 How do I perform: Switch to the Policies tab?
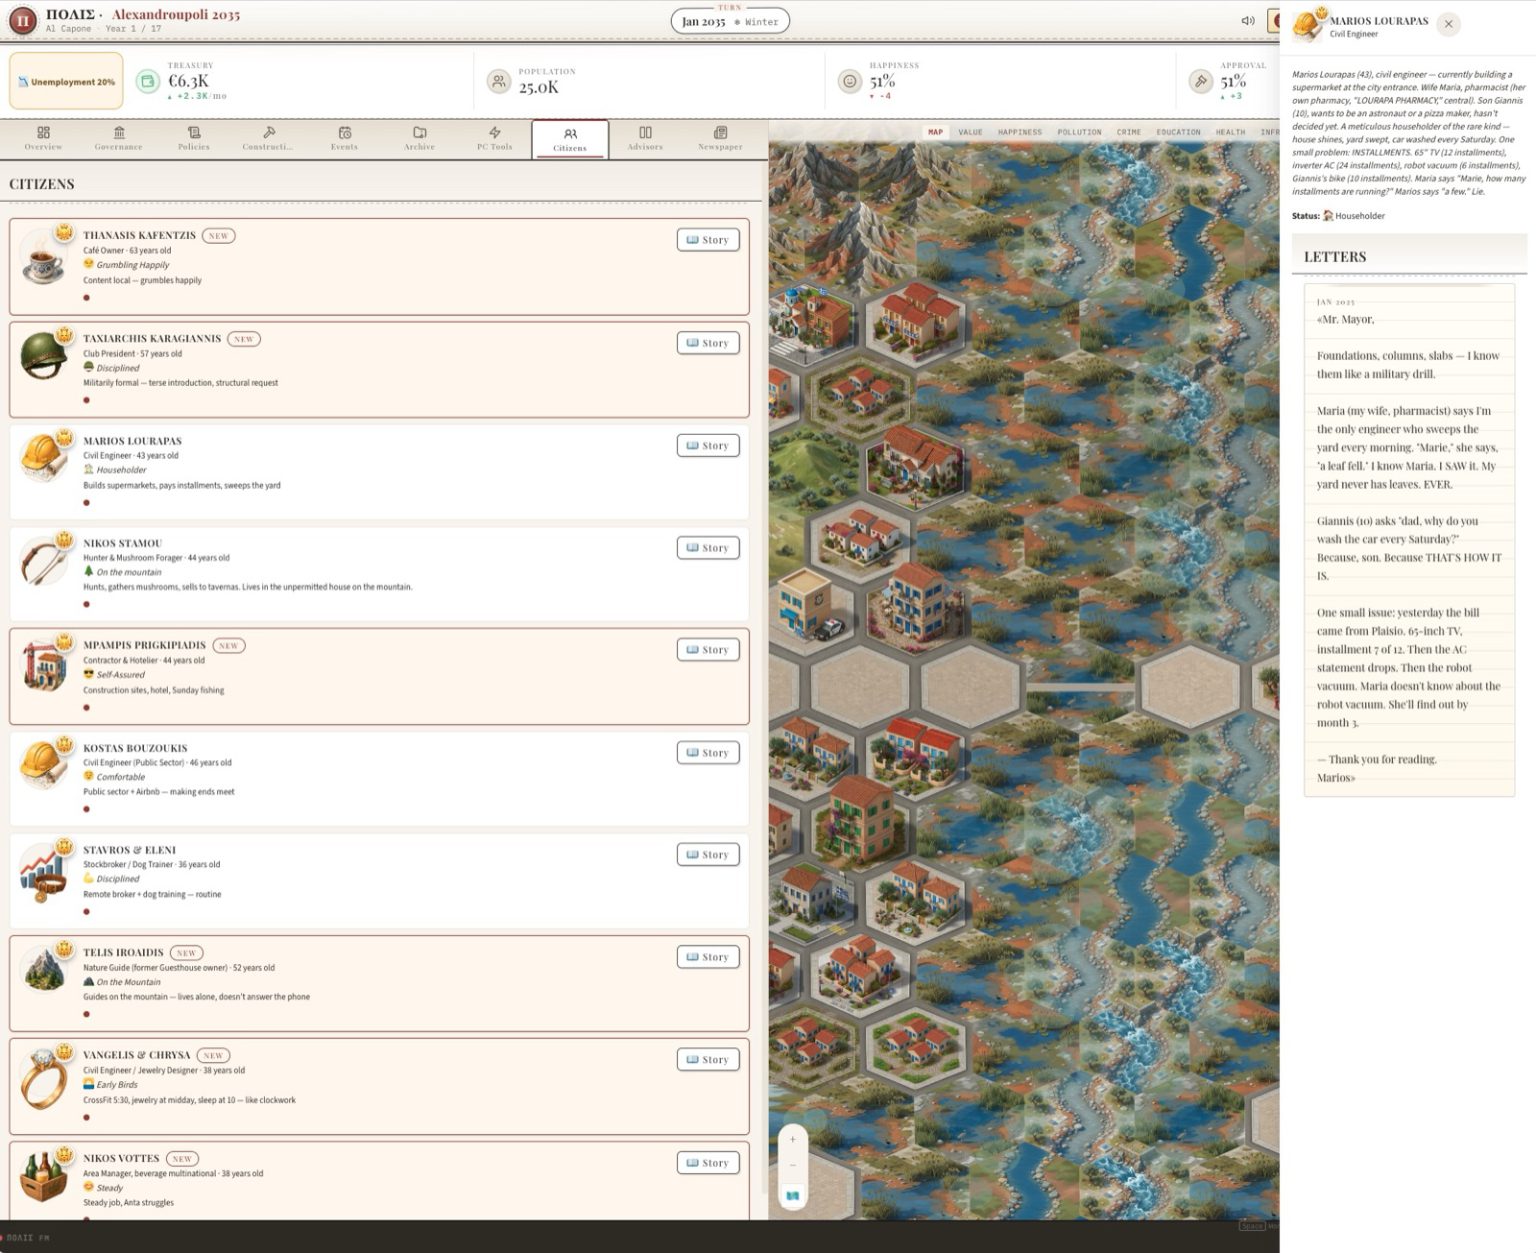(x=194, y=139)
